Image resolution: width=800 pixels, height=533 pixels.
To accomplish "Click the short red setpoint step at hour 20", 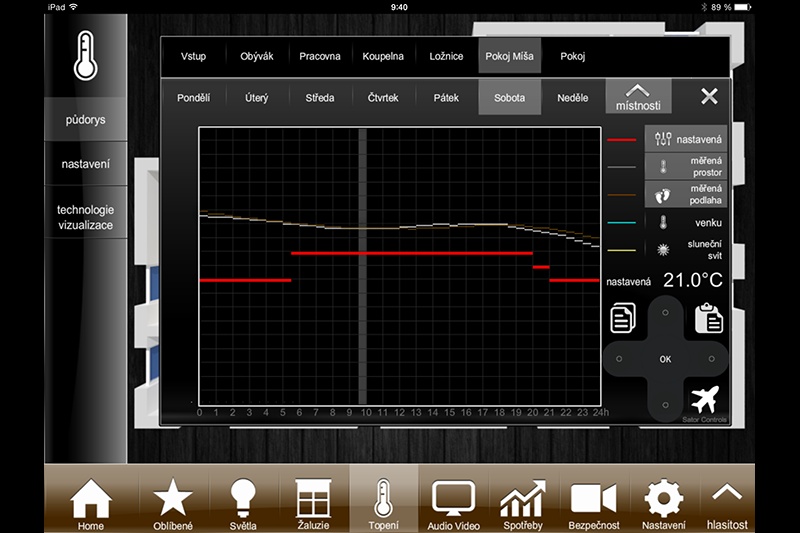I will click(541, 267).
